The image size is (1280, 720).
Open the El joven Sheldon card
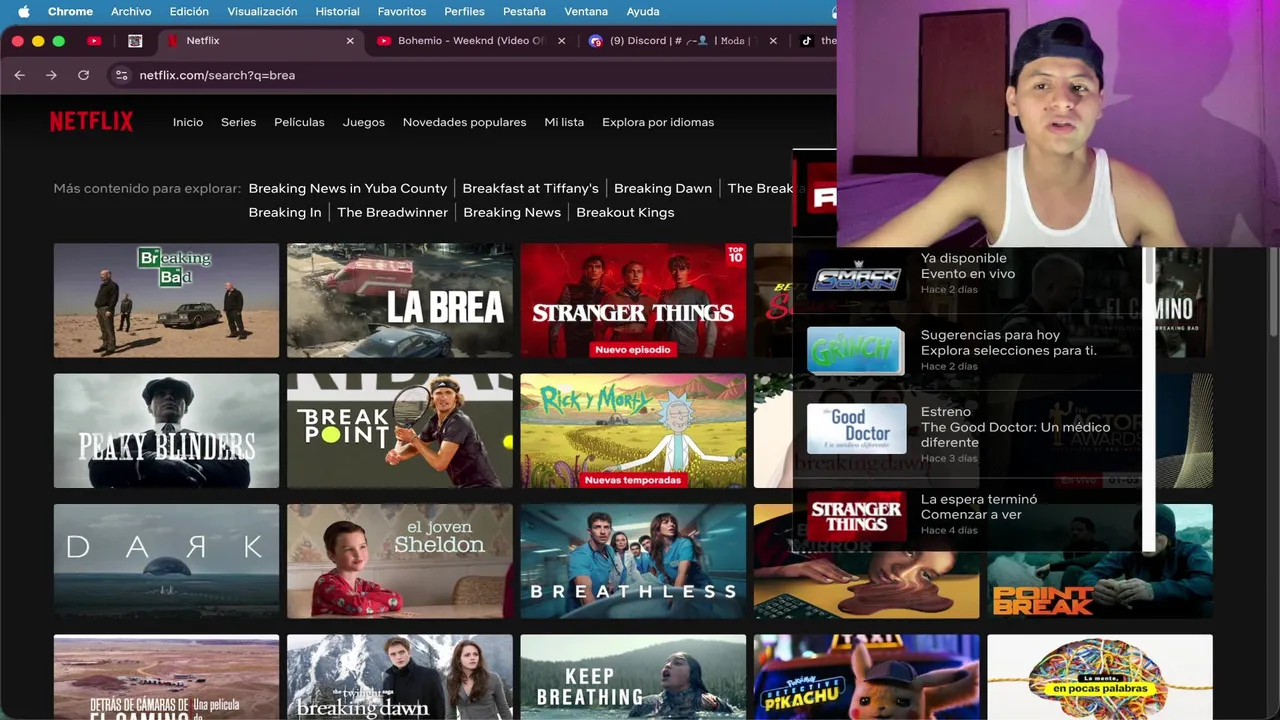click(400, 561)
